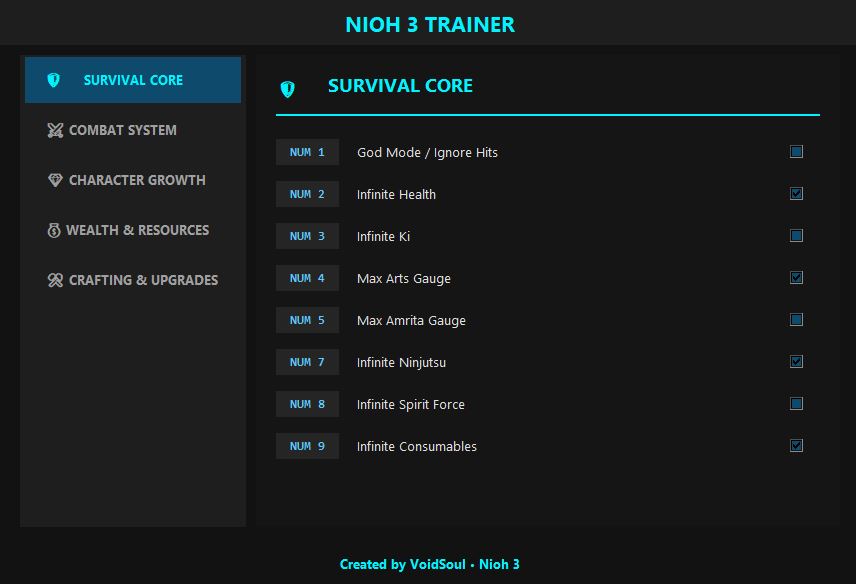Uncheck the Max Arts Gauge checkbox
Viewport: 856px width, 584px height.
[796, 278]
